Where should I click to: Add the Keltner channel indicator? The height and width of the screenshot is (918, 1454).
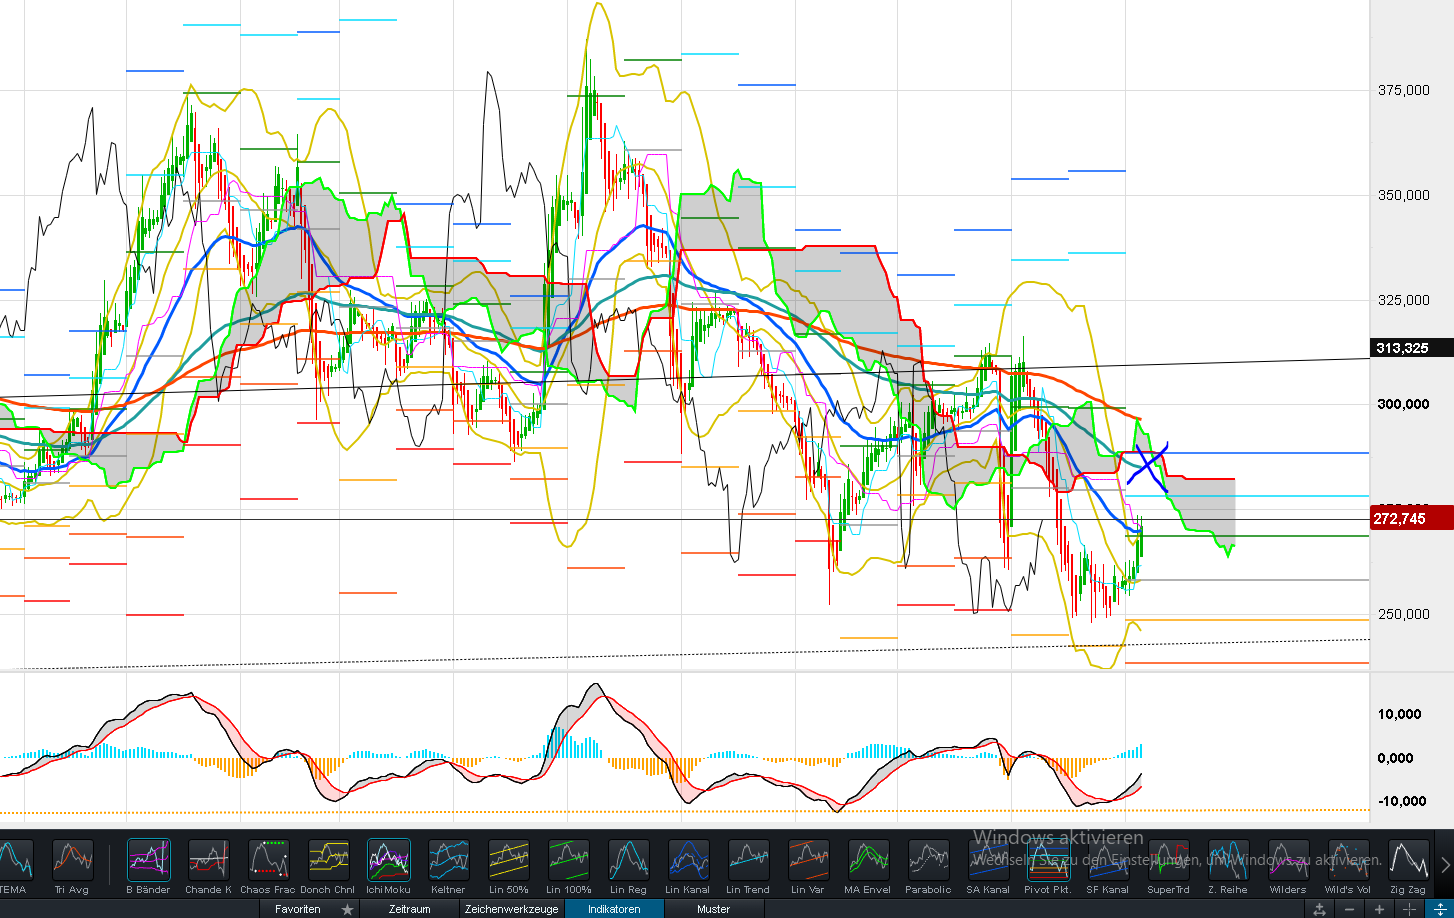click(x=448, y=866)
